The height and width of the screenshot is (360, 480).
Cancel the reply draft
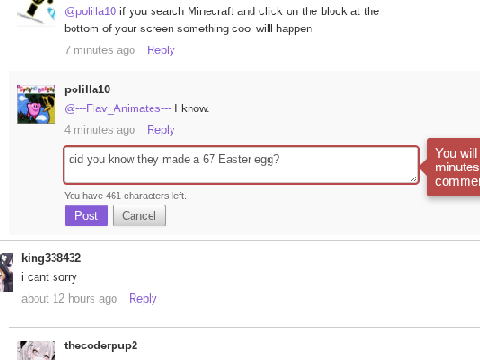coord(139,216)
